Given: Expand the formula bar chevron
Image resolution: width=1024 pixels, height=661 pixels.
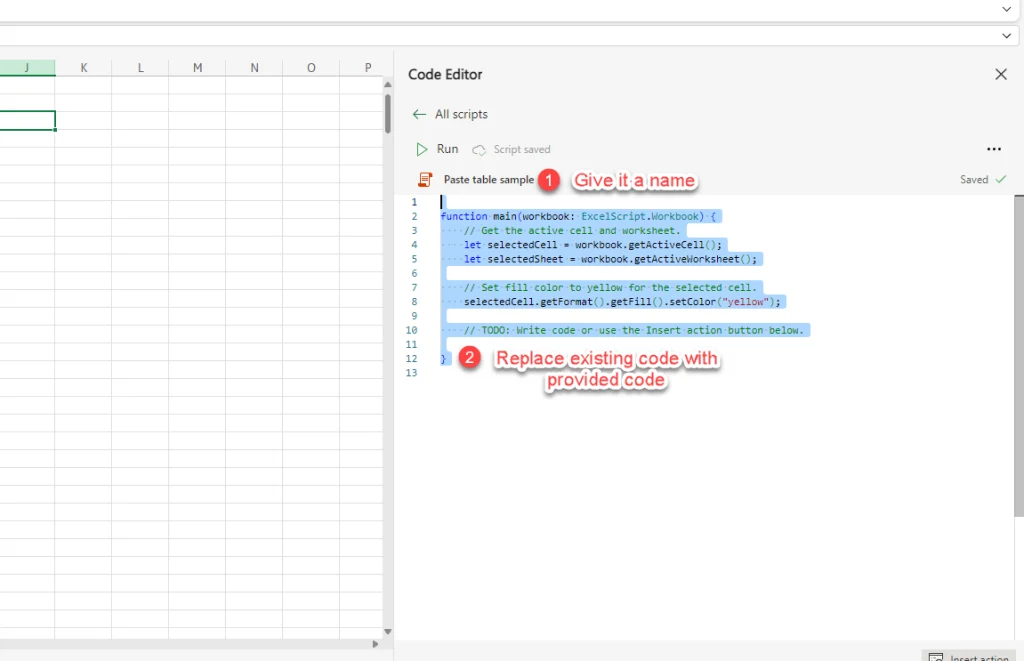Looking at the screenshot, I should (x=1006, y=36).
